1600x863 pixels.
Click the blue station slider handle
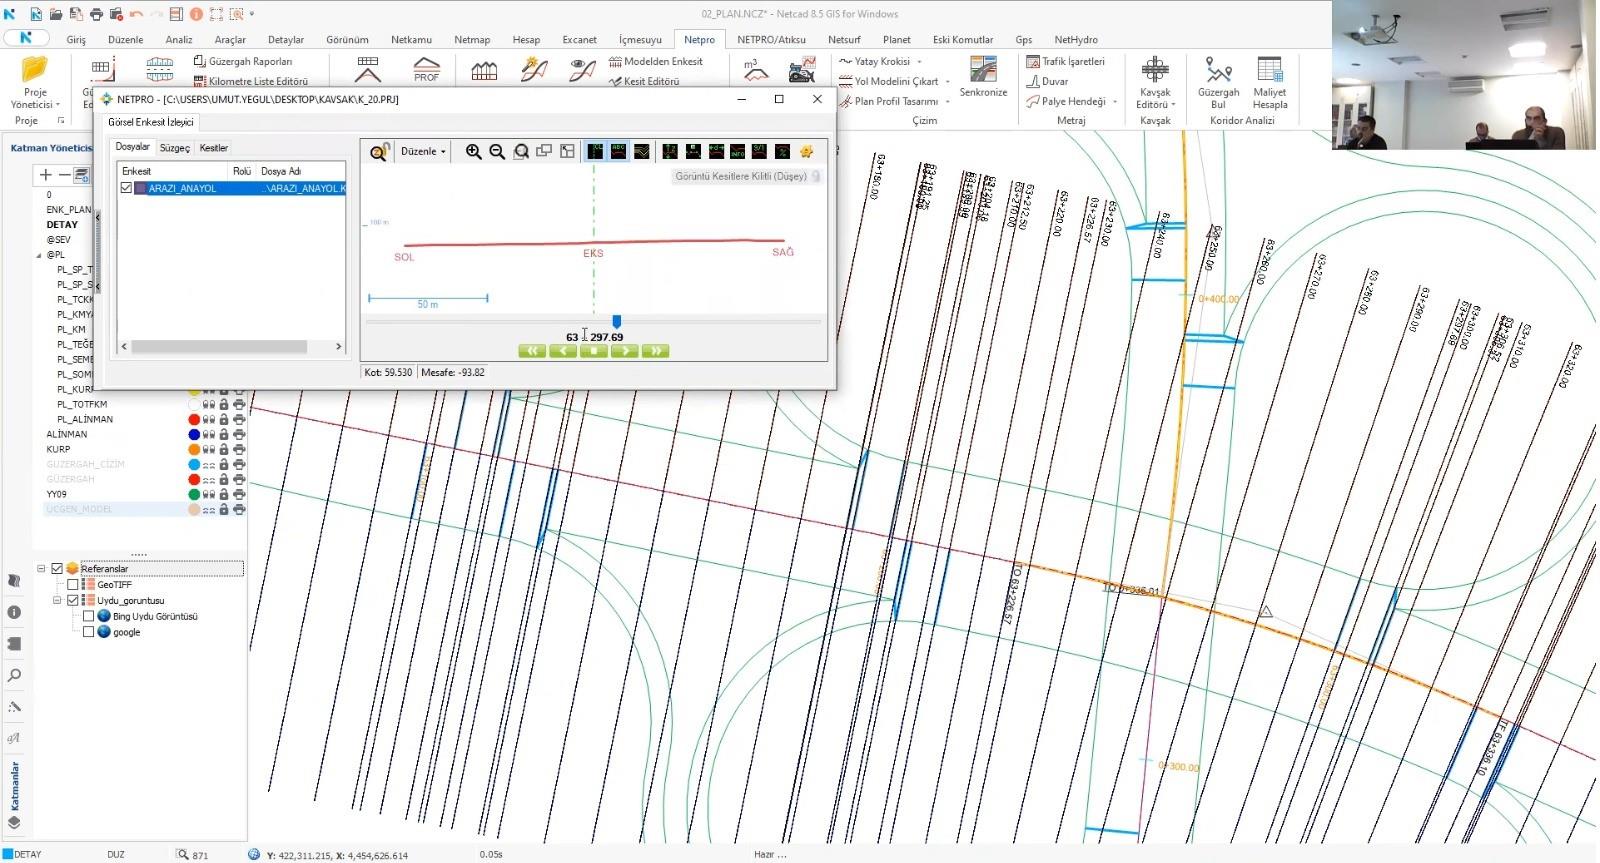coord(617,321)
